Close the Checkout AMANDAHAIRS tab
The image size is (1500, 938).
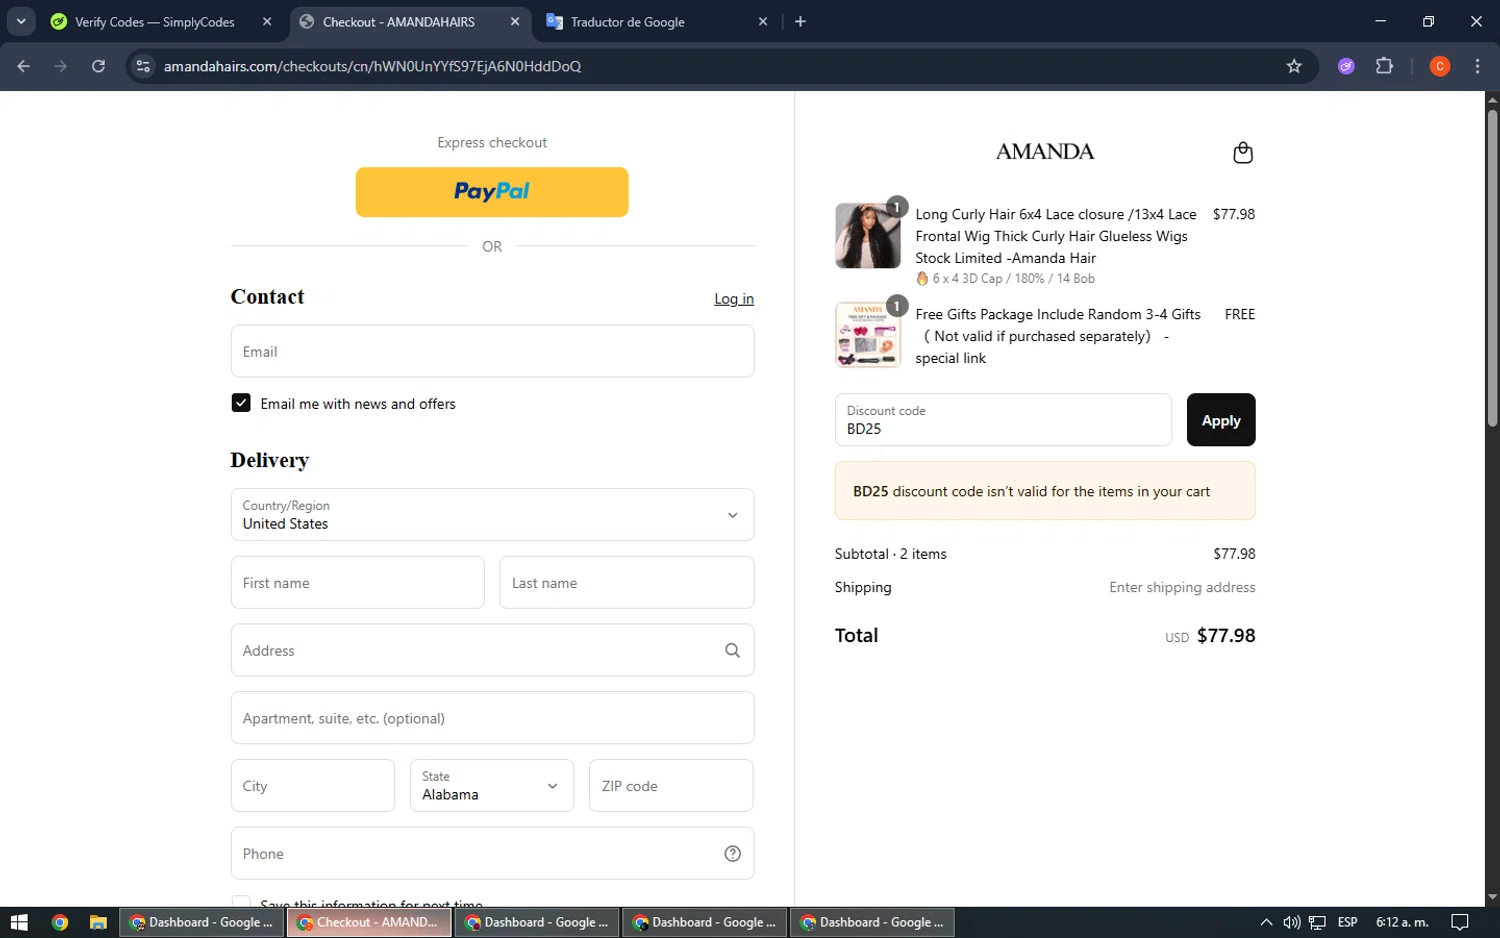[x=515, y=21]
